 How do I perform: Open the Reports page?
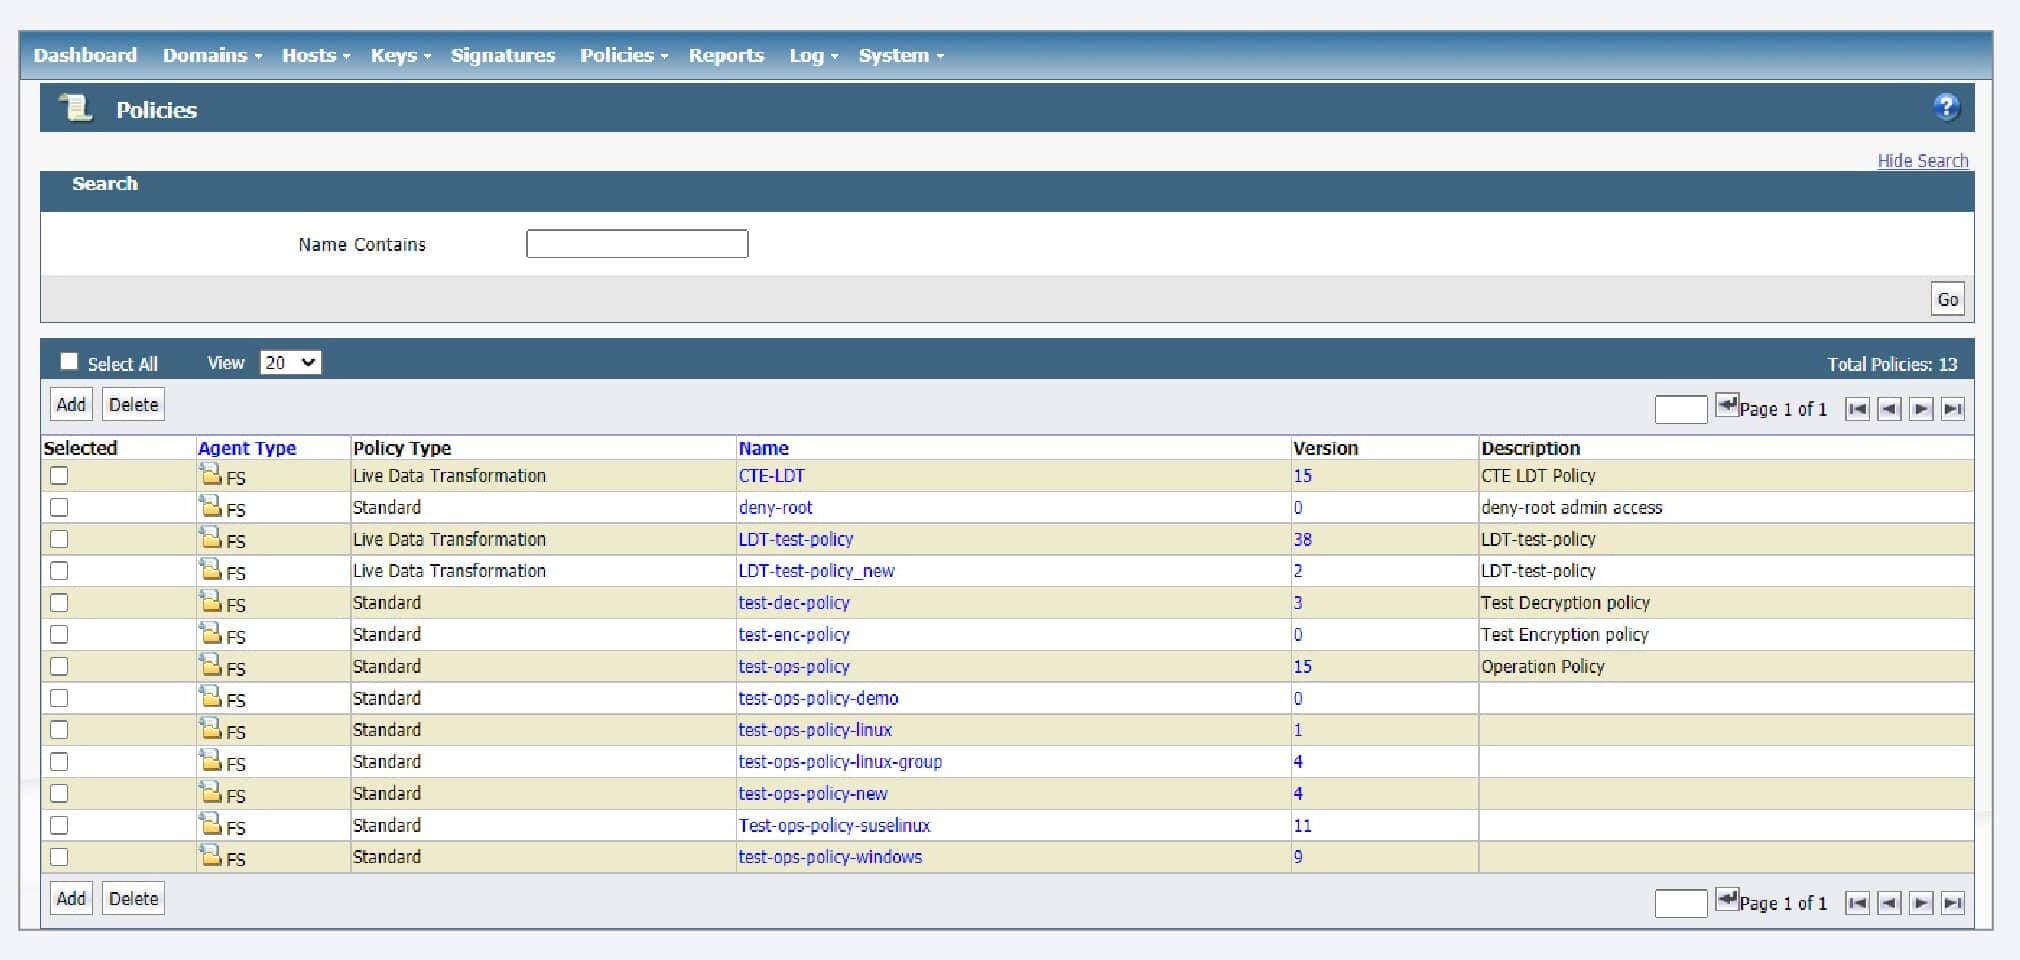(726, 55)
